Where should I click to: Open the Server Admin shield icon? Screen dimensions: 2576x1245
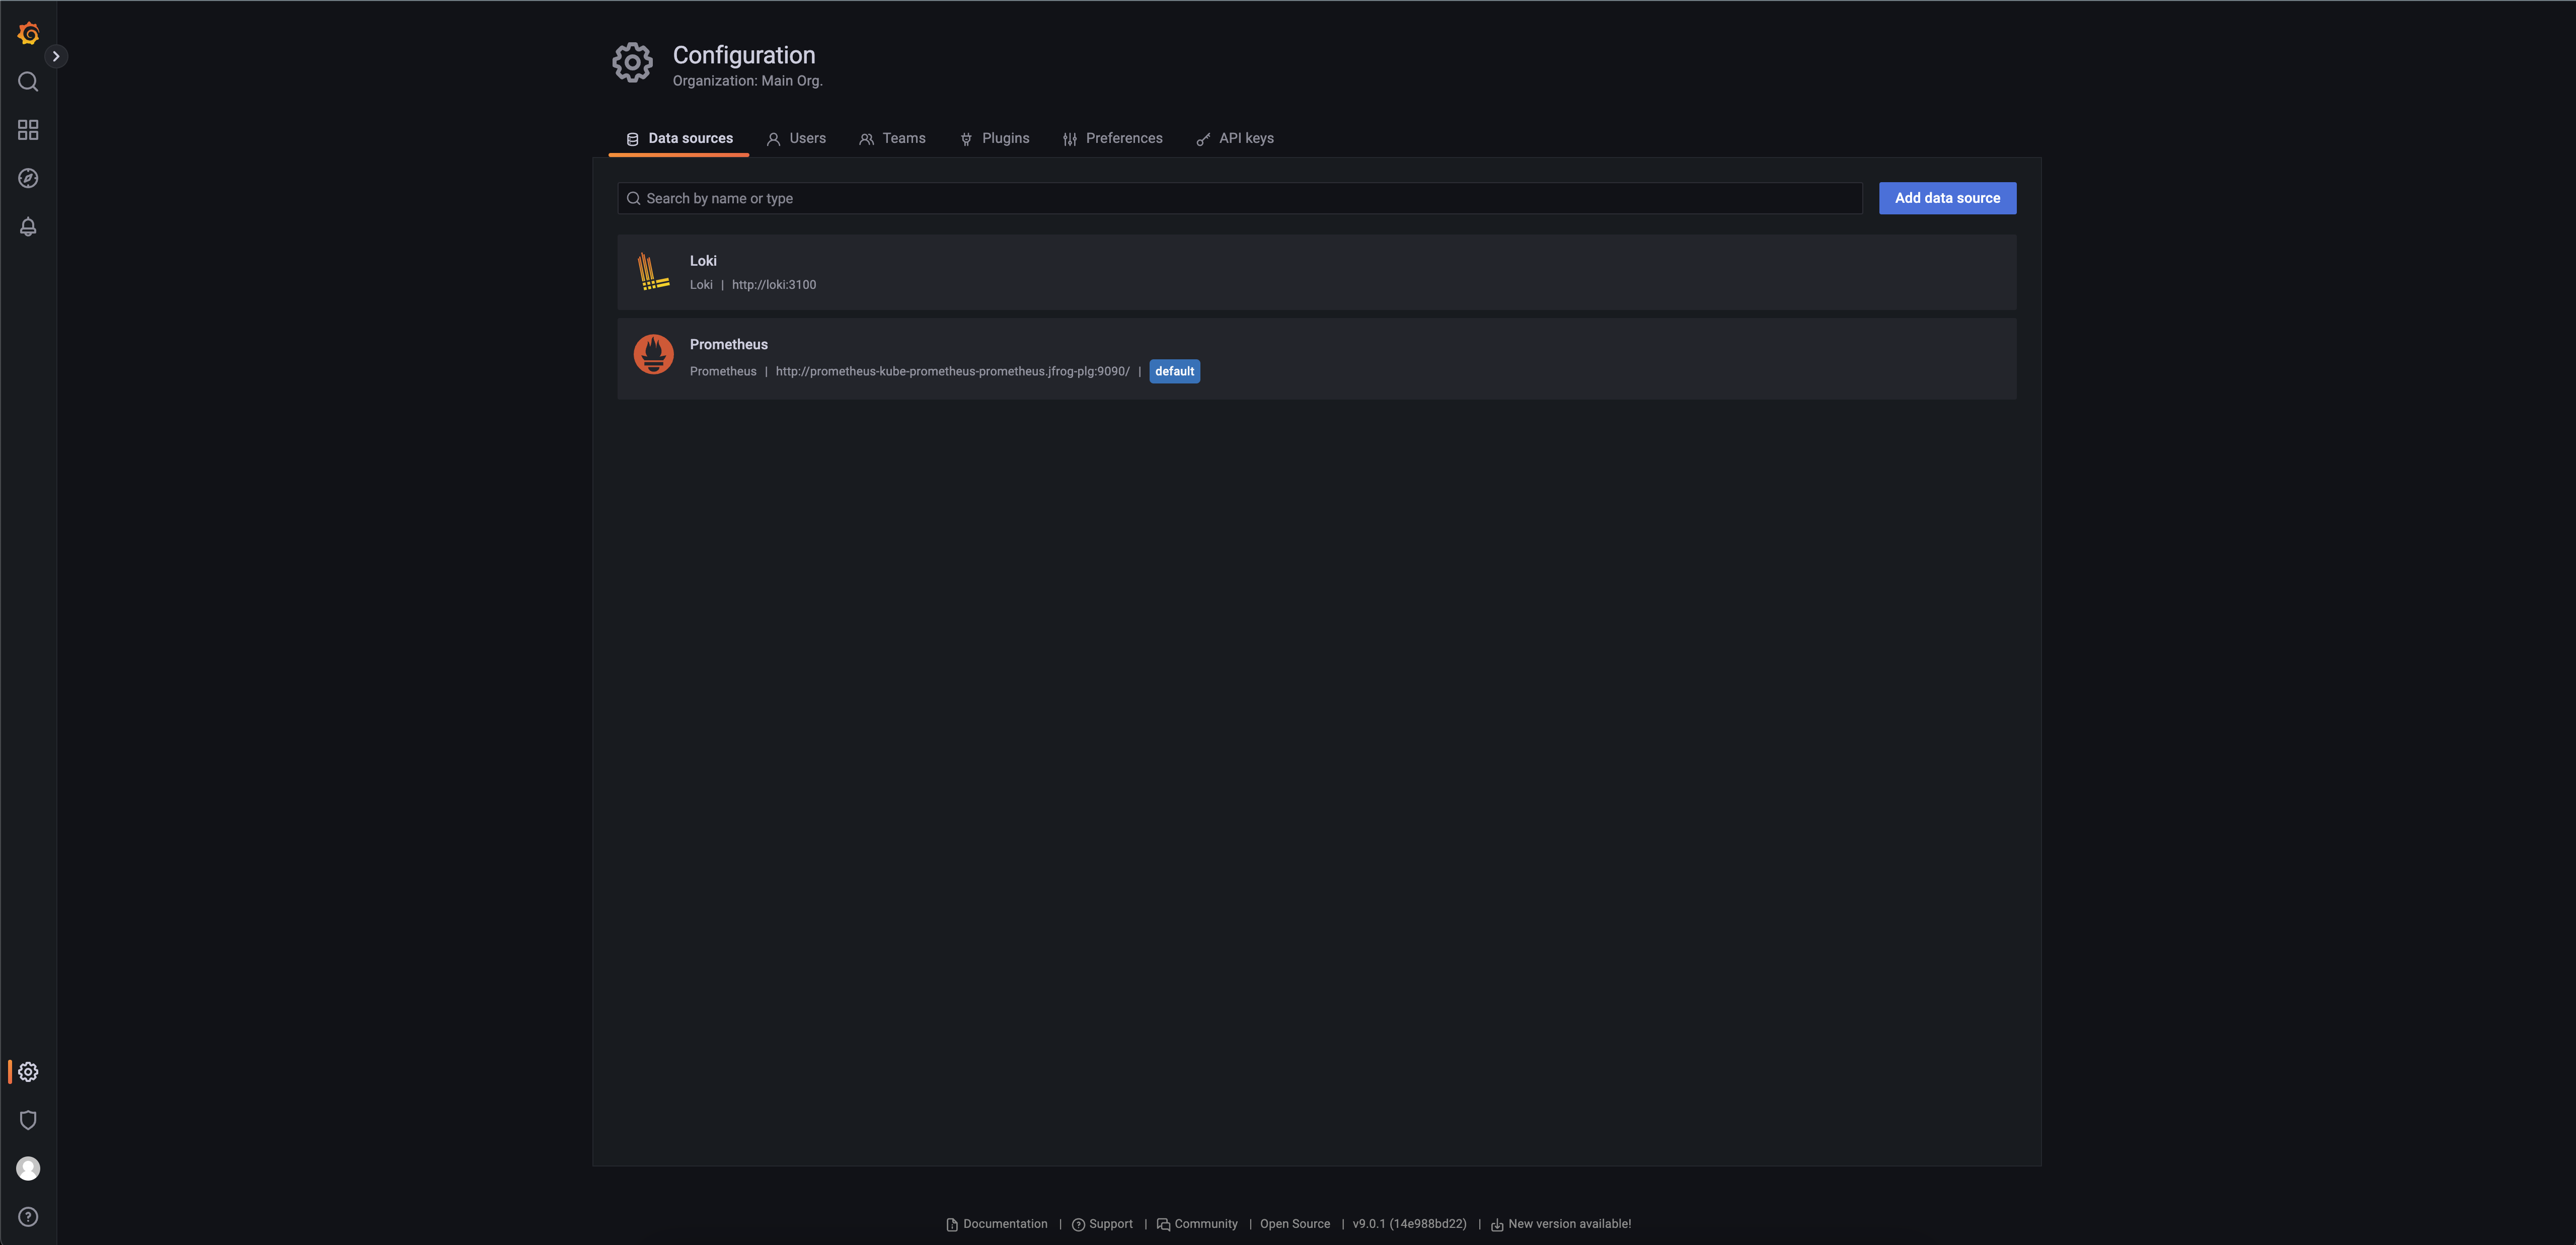pyautogui.click(x=28, y=1120)
